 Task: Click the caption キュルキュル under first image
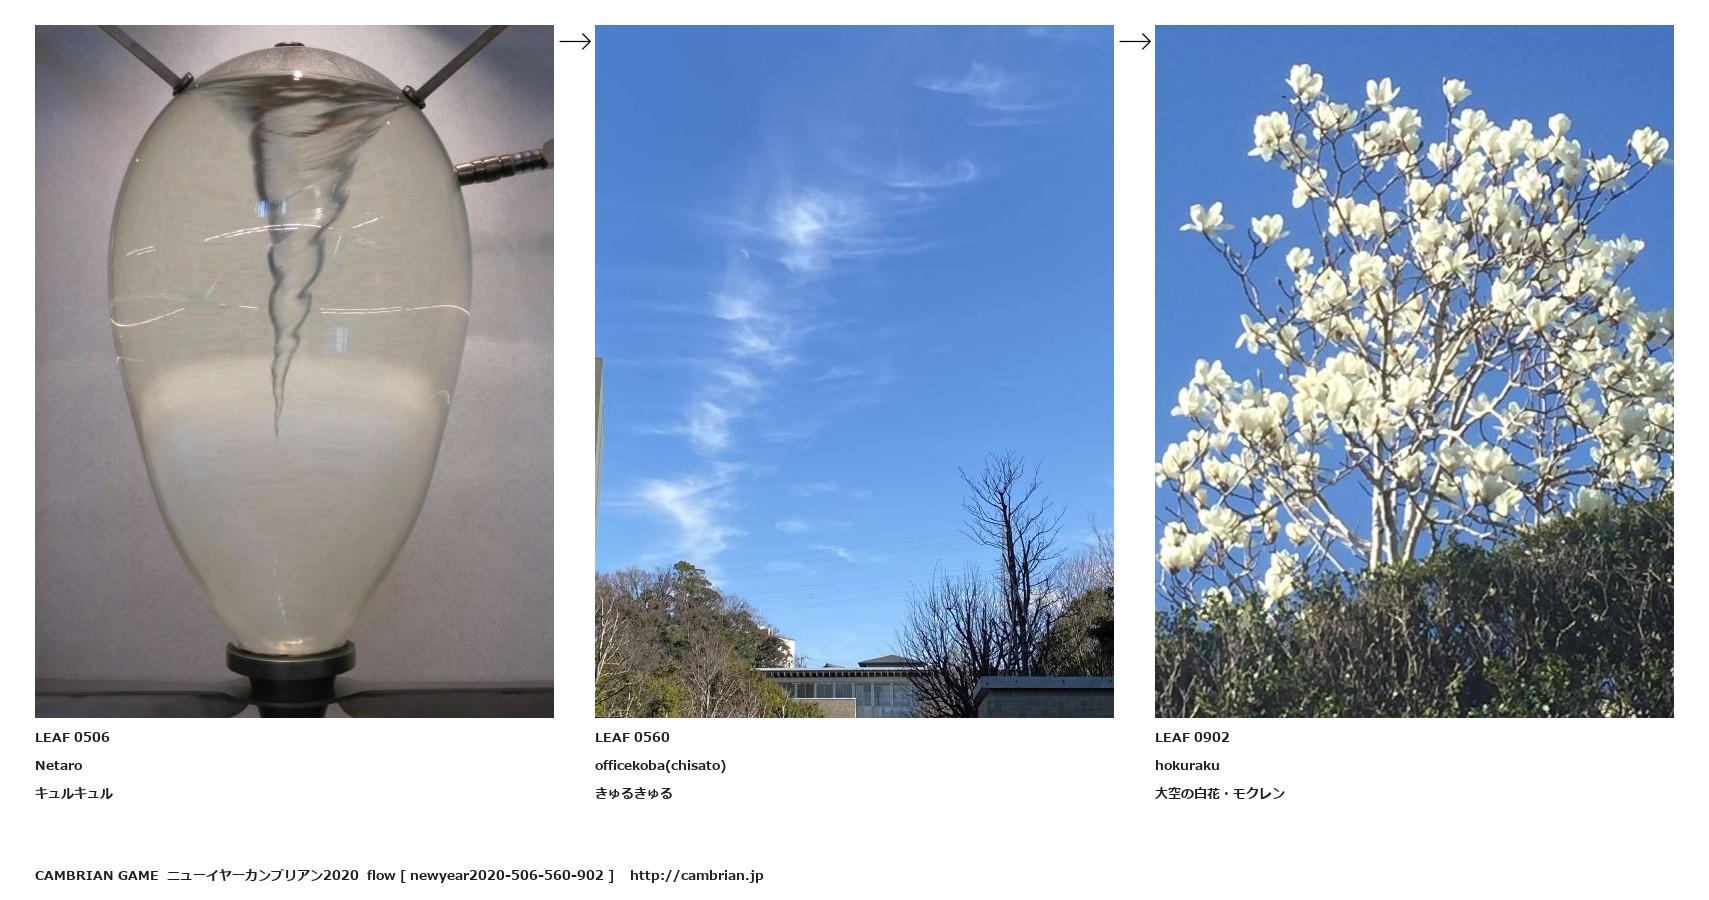tap(74, 793)
